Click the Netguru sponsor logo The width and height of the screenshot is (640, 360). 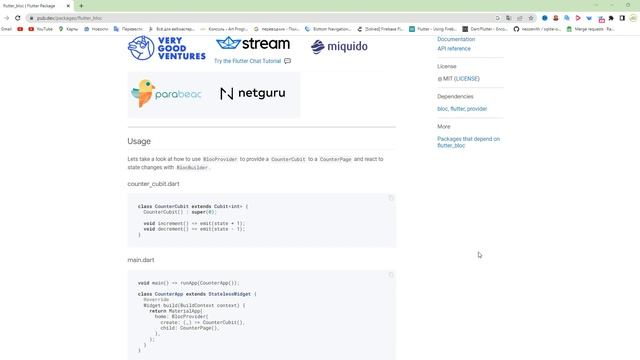click(x=253, y=93)
